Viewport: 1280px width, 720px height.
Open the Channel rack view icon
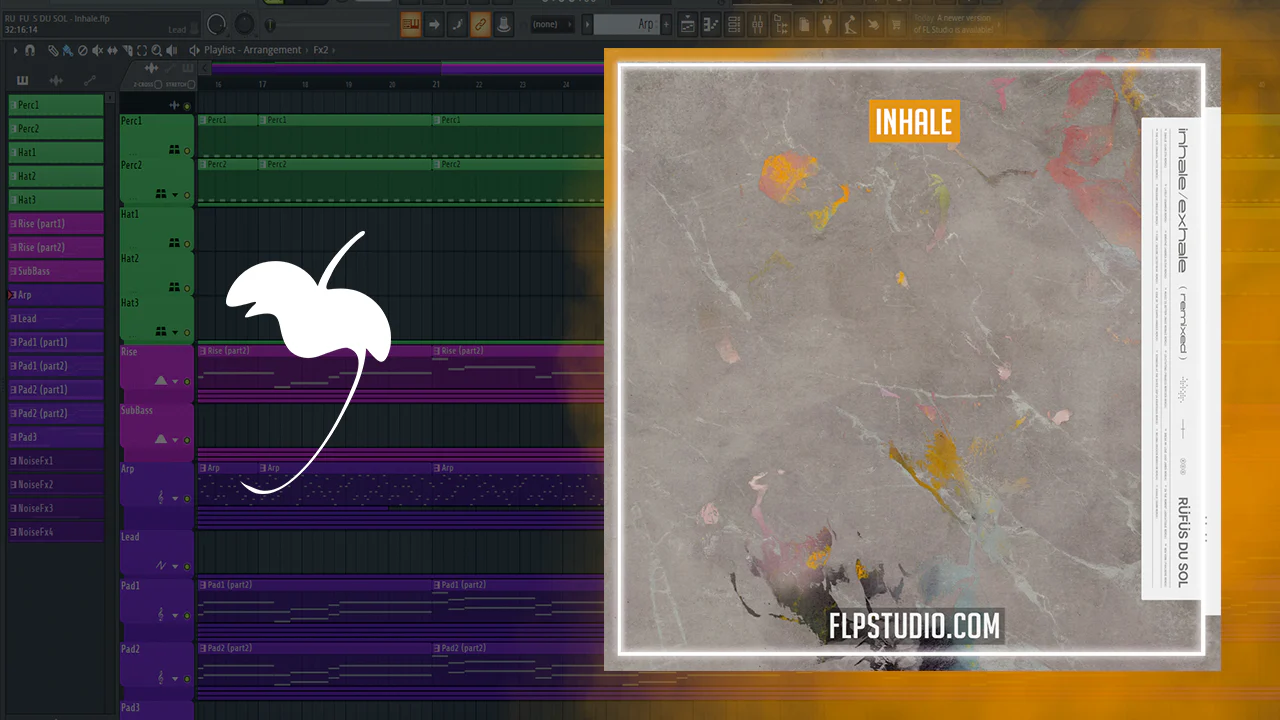pyautogui.click(x=734, y=24)
